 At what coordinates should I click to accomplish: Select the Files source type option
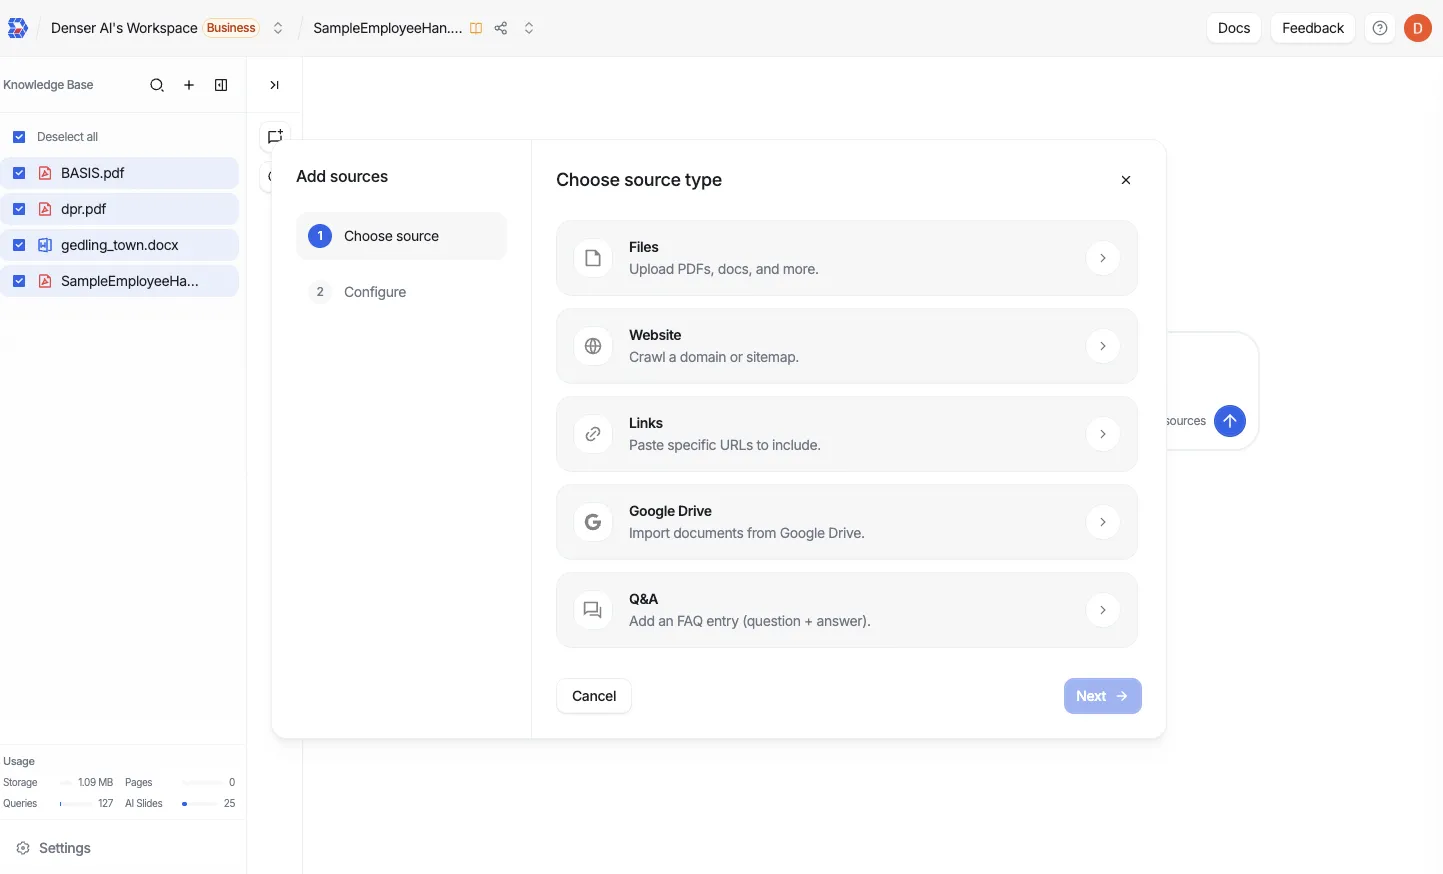coord(846,258)
